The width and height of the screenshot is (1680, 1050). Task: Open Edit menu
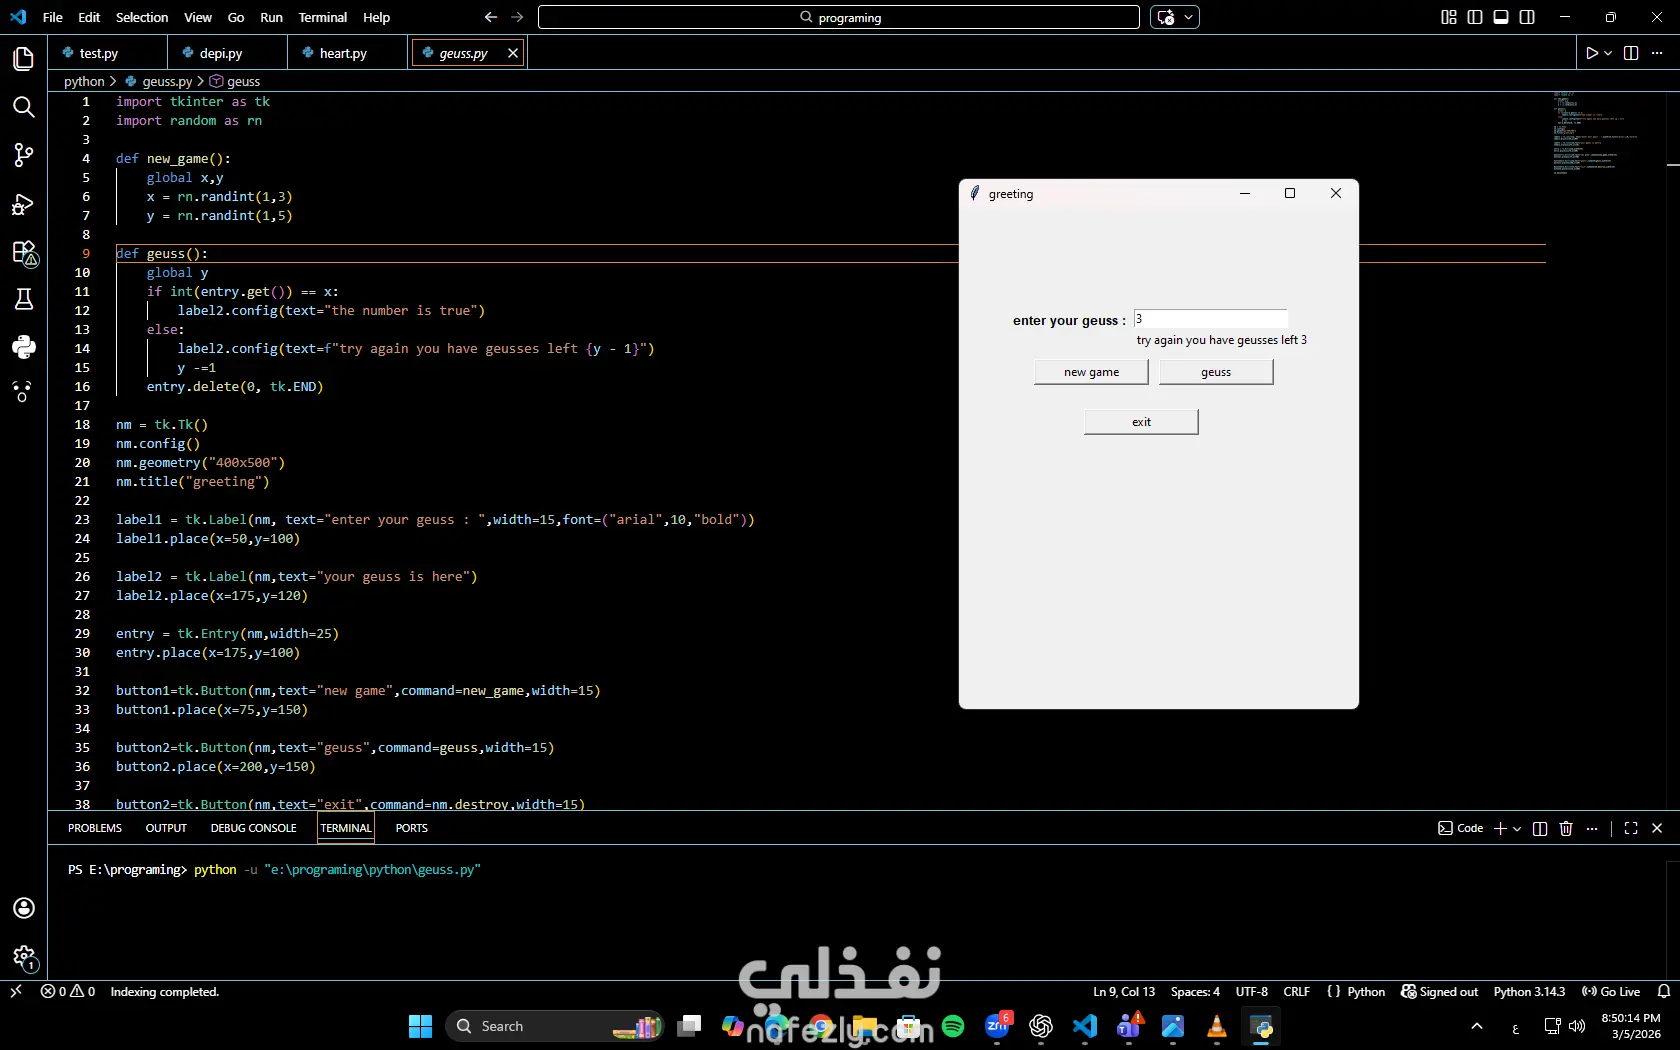89,17
